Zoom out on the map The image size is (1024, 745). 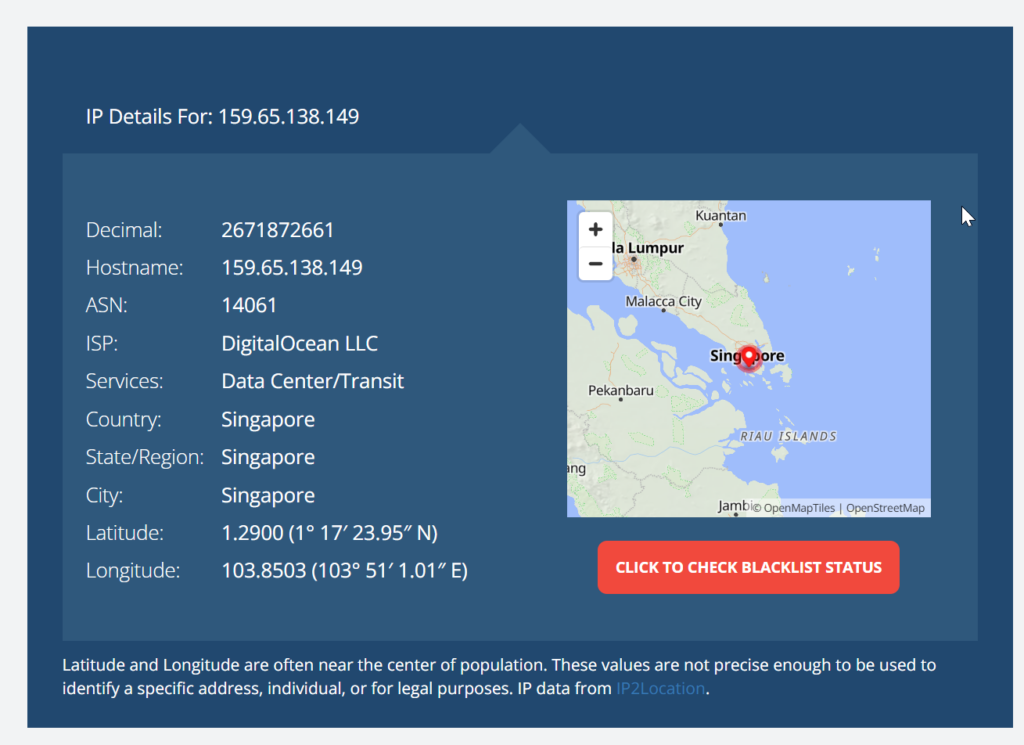(595, 264)
